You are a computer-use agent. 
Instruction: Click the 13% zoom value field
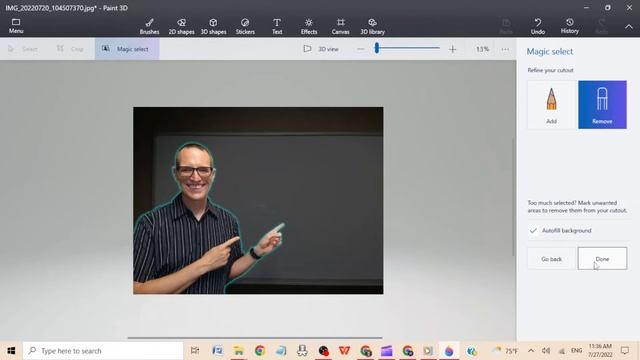pyautogui.click(x=482, y=49)
